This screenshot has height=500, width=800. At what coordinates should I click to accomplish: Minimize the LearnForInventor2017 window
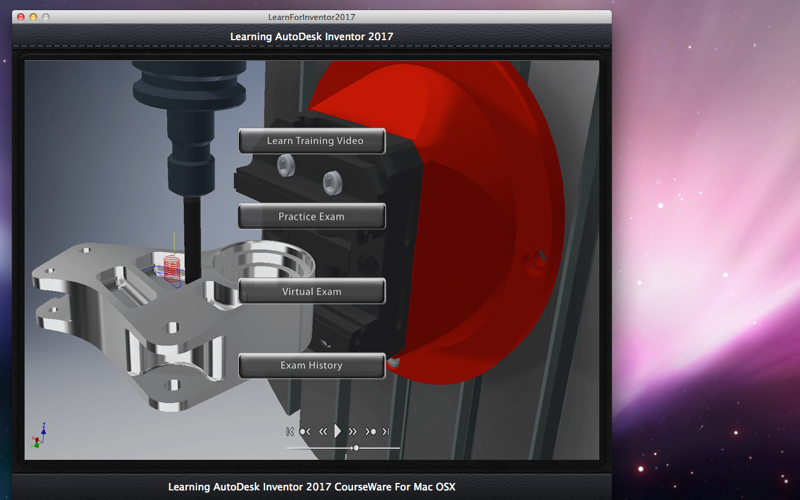click(x=33, y=17)
